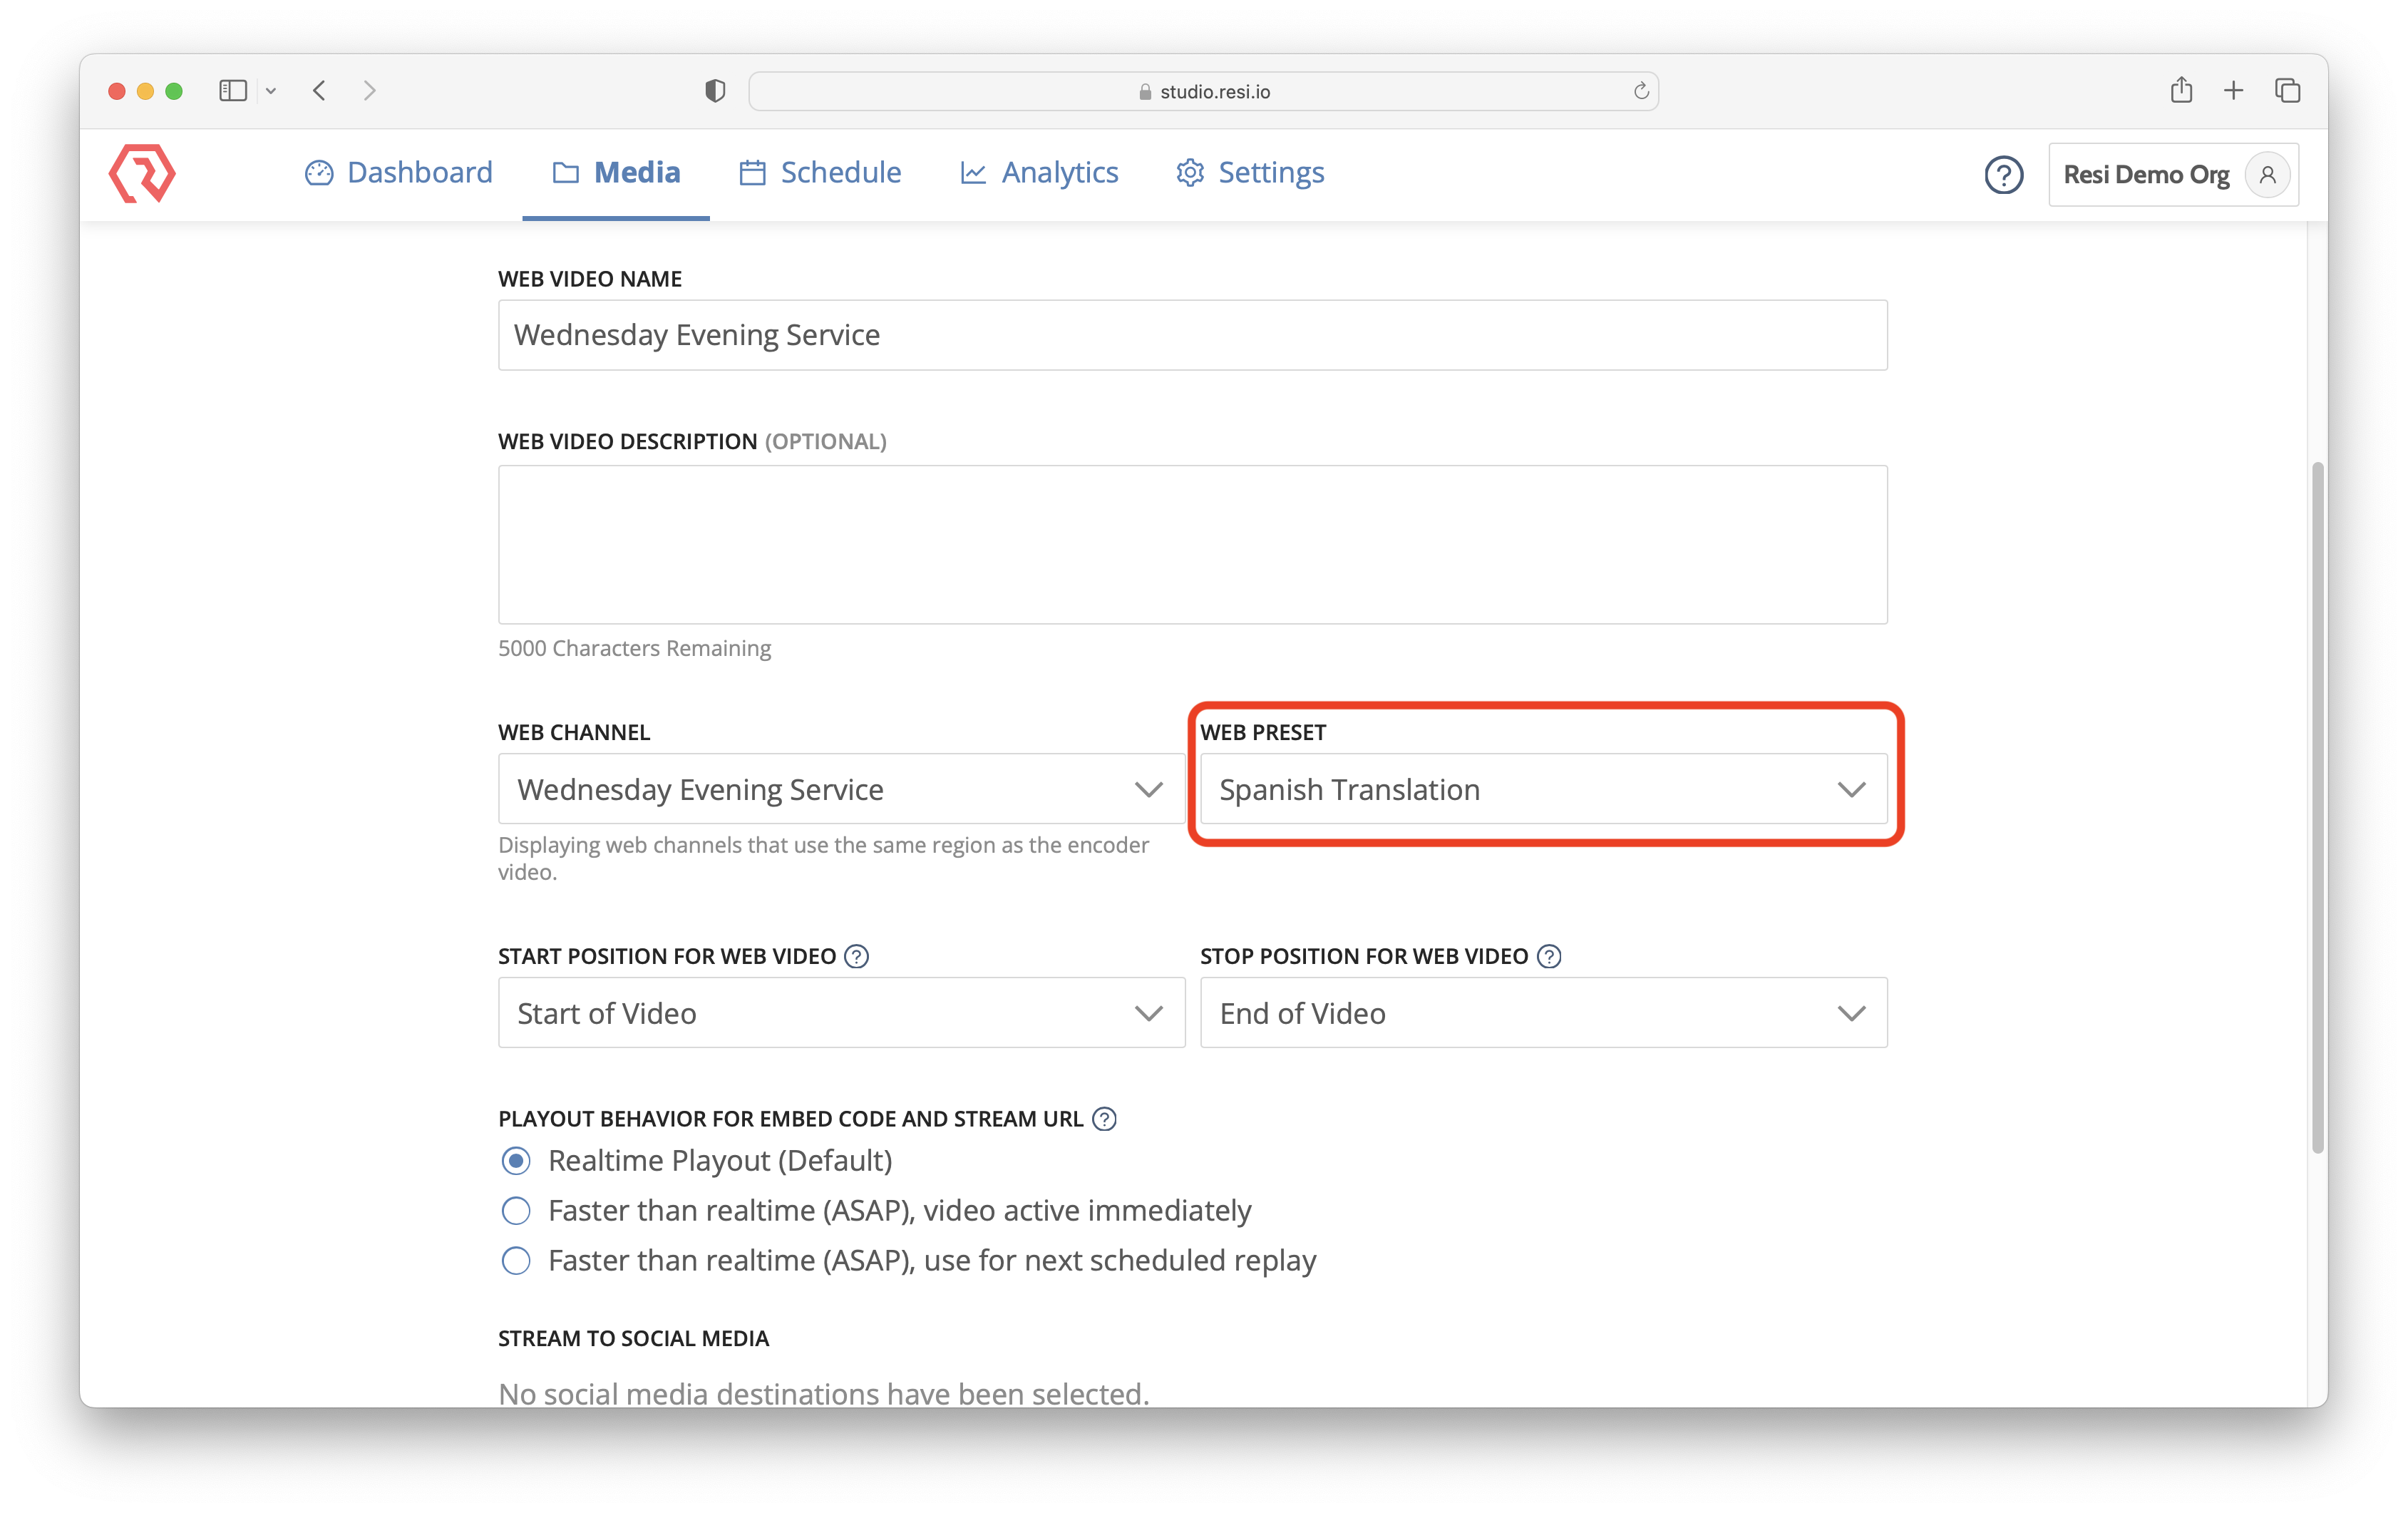2408x1513 pixels.
Task: Select Realtime Playout (Default) option
Action: coord(516,1161)
